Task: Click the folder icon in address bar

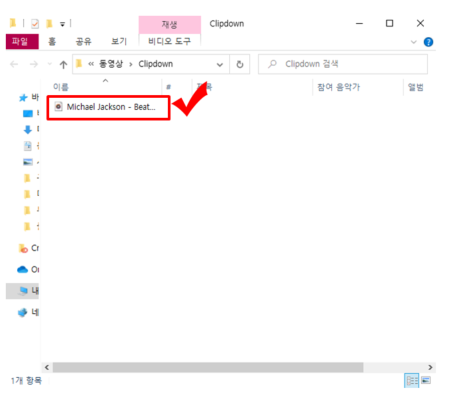Action: (79, 64)
